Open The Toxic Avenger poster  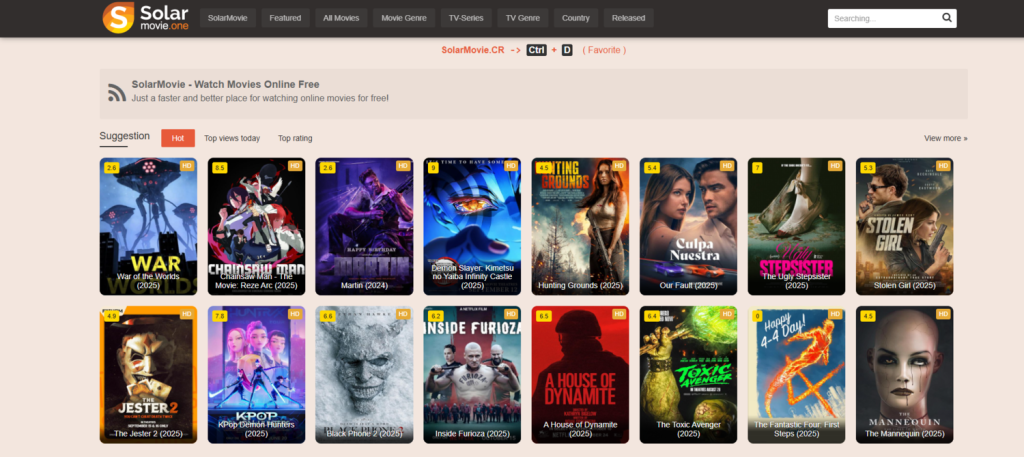coord(688,375)
